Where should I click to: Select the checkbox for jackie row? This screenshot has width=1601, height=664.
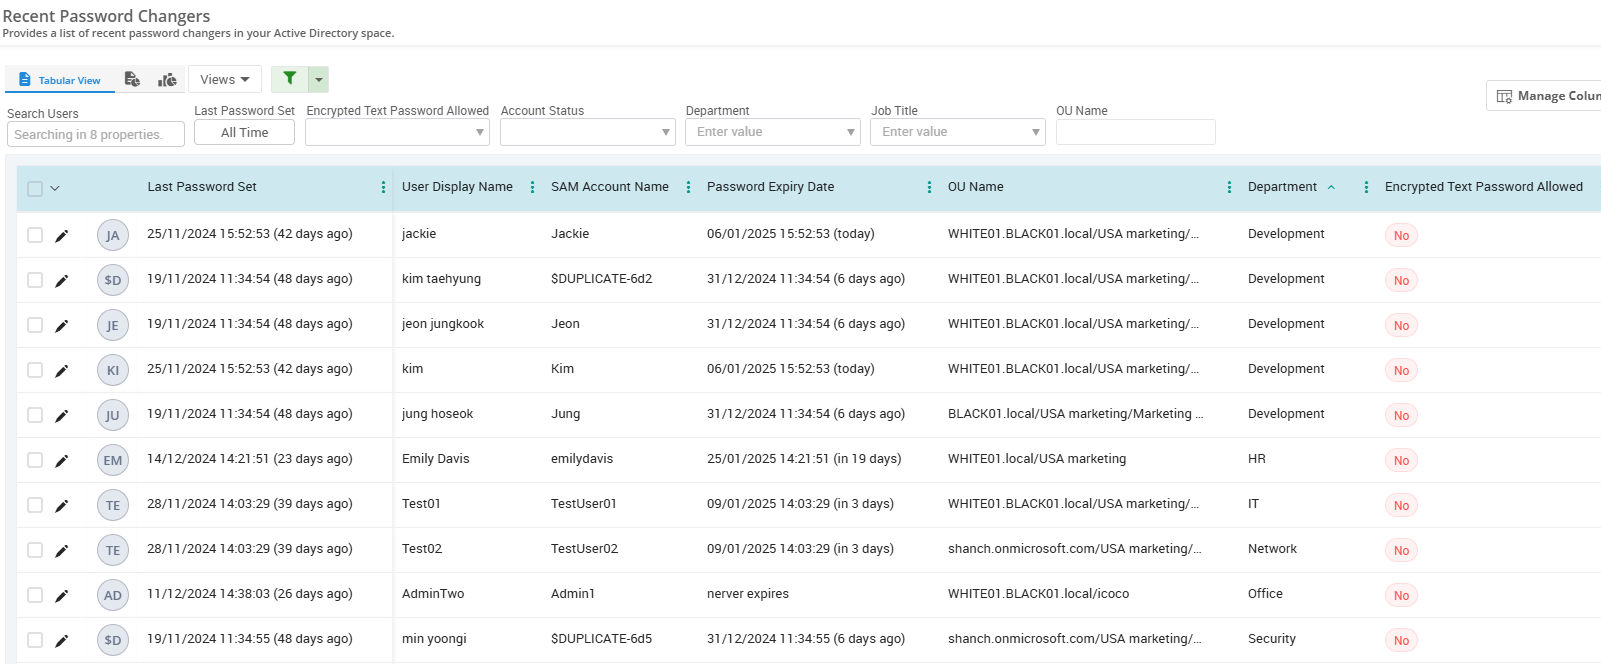tap(35, 235)
